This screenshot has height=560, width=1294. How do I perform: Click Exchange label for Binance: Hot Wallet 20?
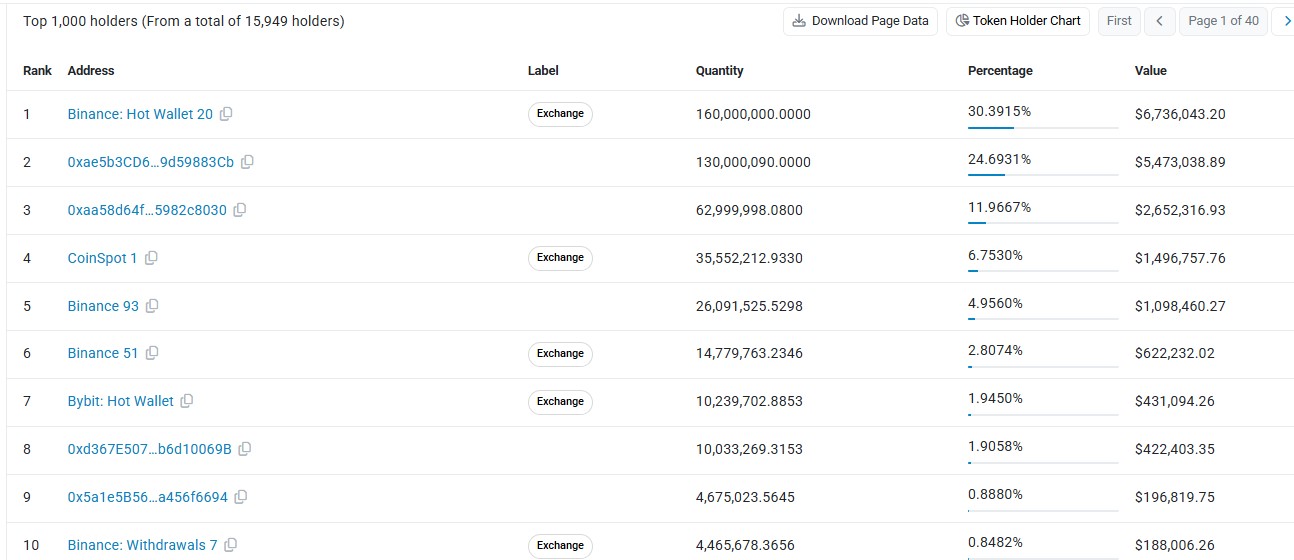(x=560, y=114)
